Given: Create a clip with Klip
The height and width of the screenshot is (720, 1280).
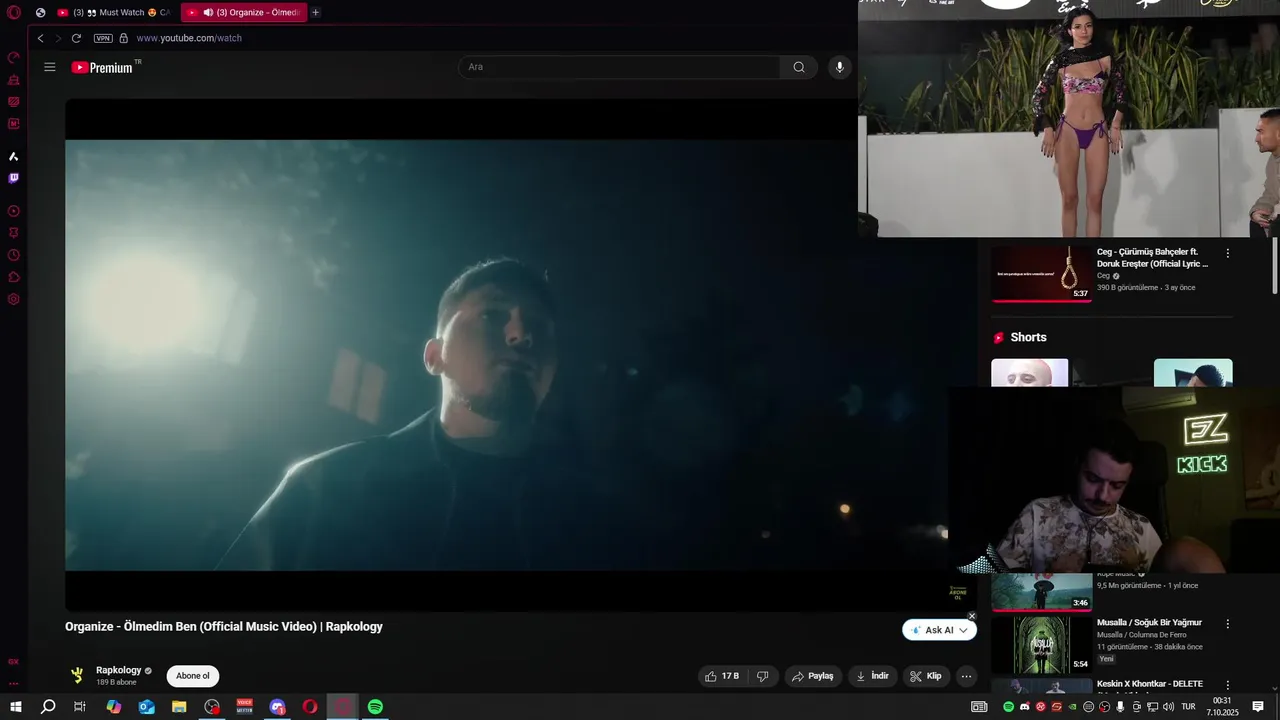Looking at the screenshot, I should (x=926, y=676).
